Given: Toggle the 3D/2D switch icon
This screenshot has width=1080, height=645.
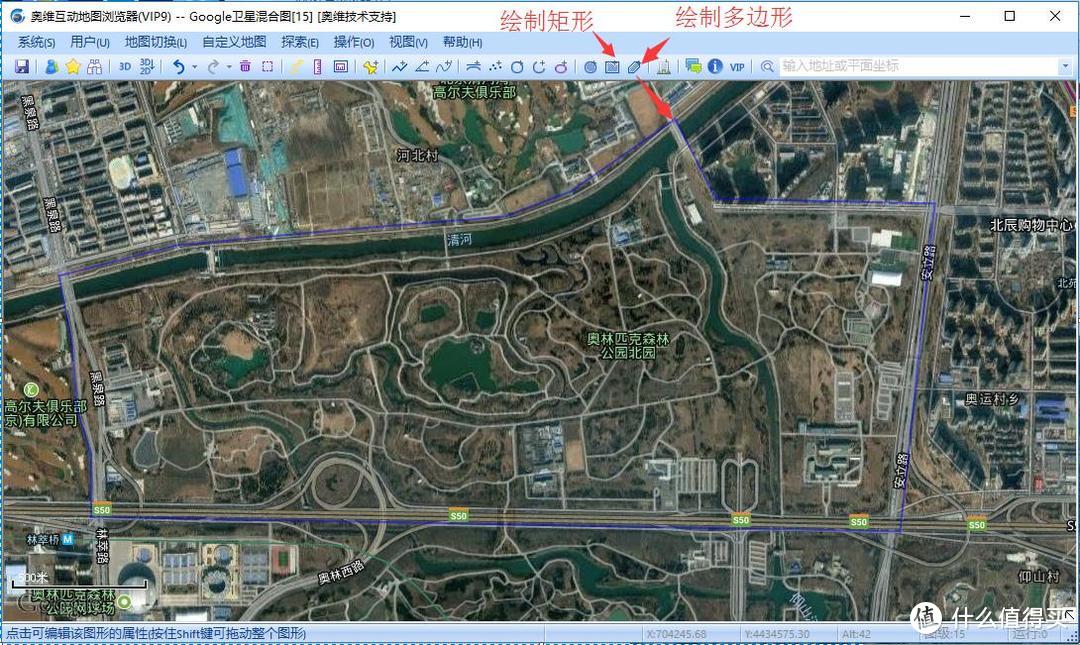Looking at the screenshot, I should (147, 66).
